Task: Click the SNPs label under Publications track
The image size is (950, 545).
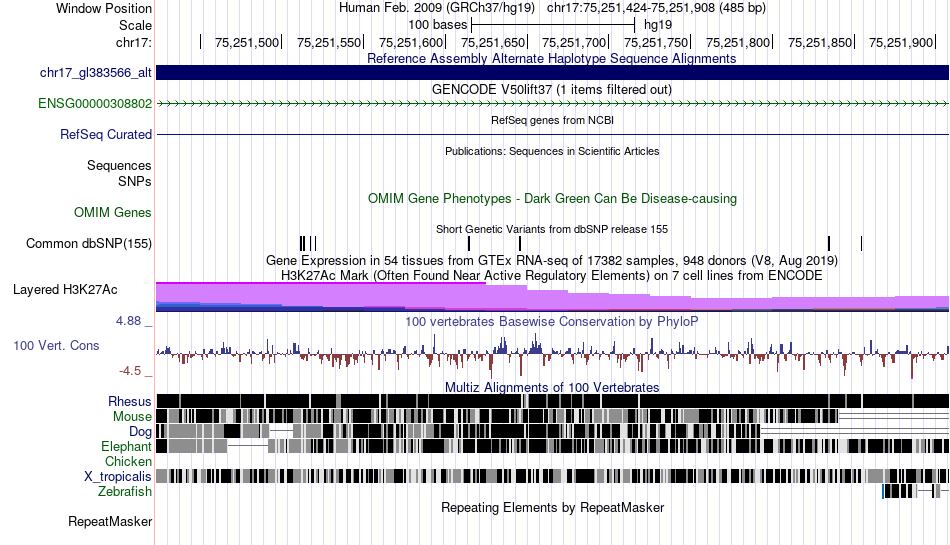Action: pos(135,181)
